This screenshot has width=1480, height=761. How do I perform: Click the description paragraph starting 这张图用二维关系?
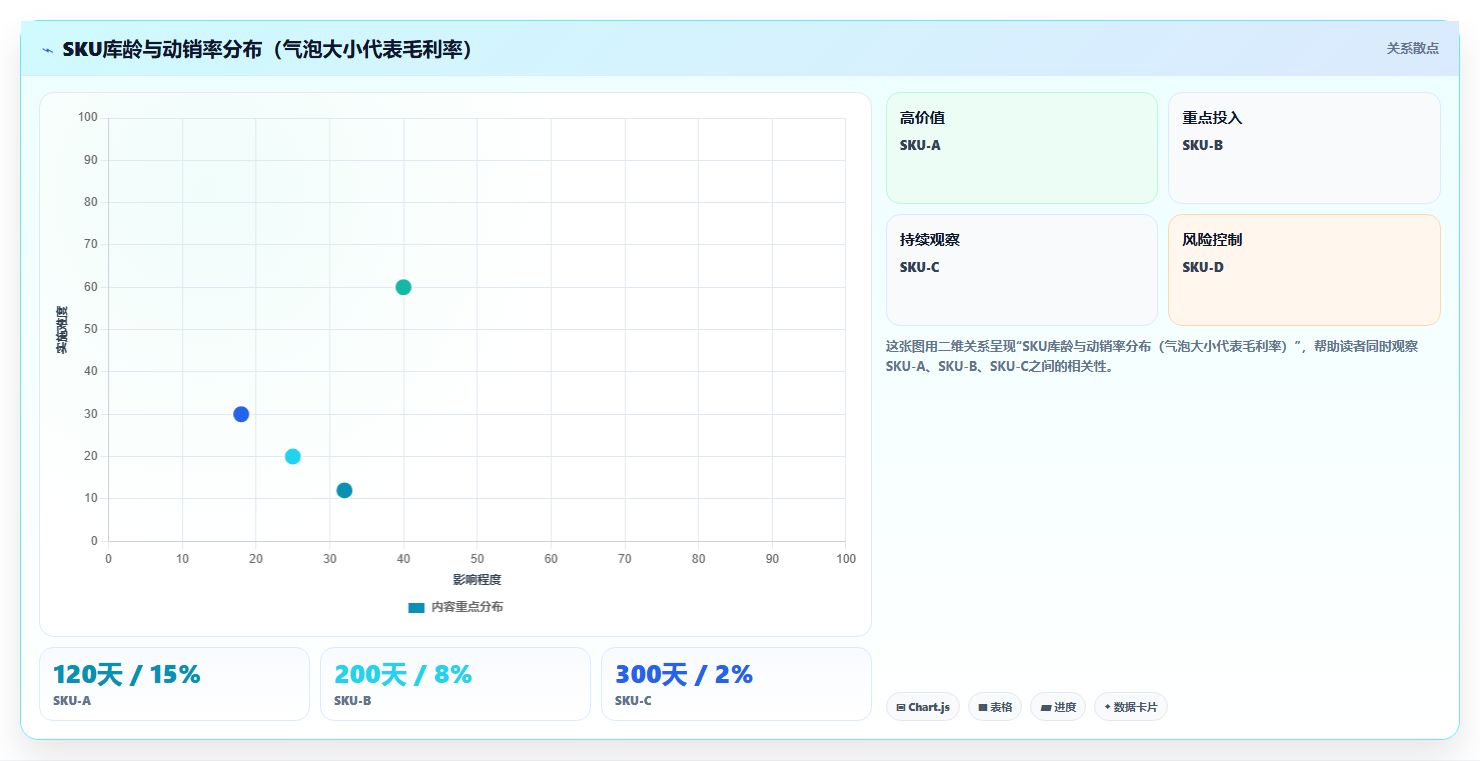(1151, 356)
